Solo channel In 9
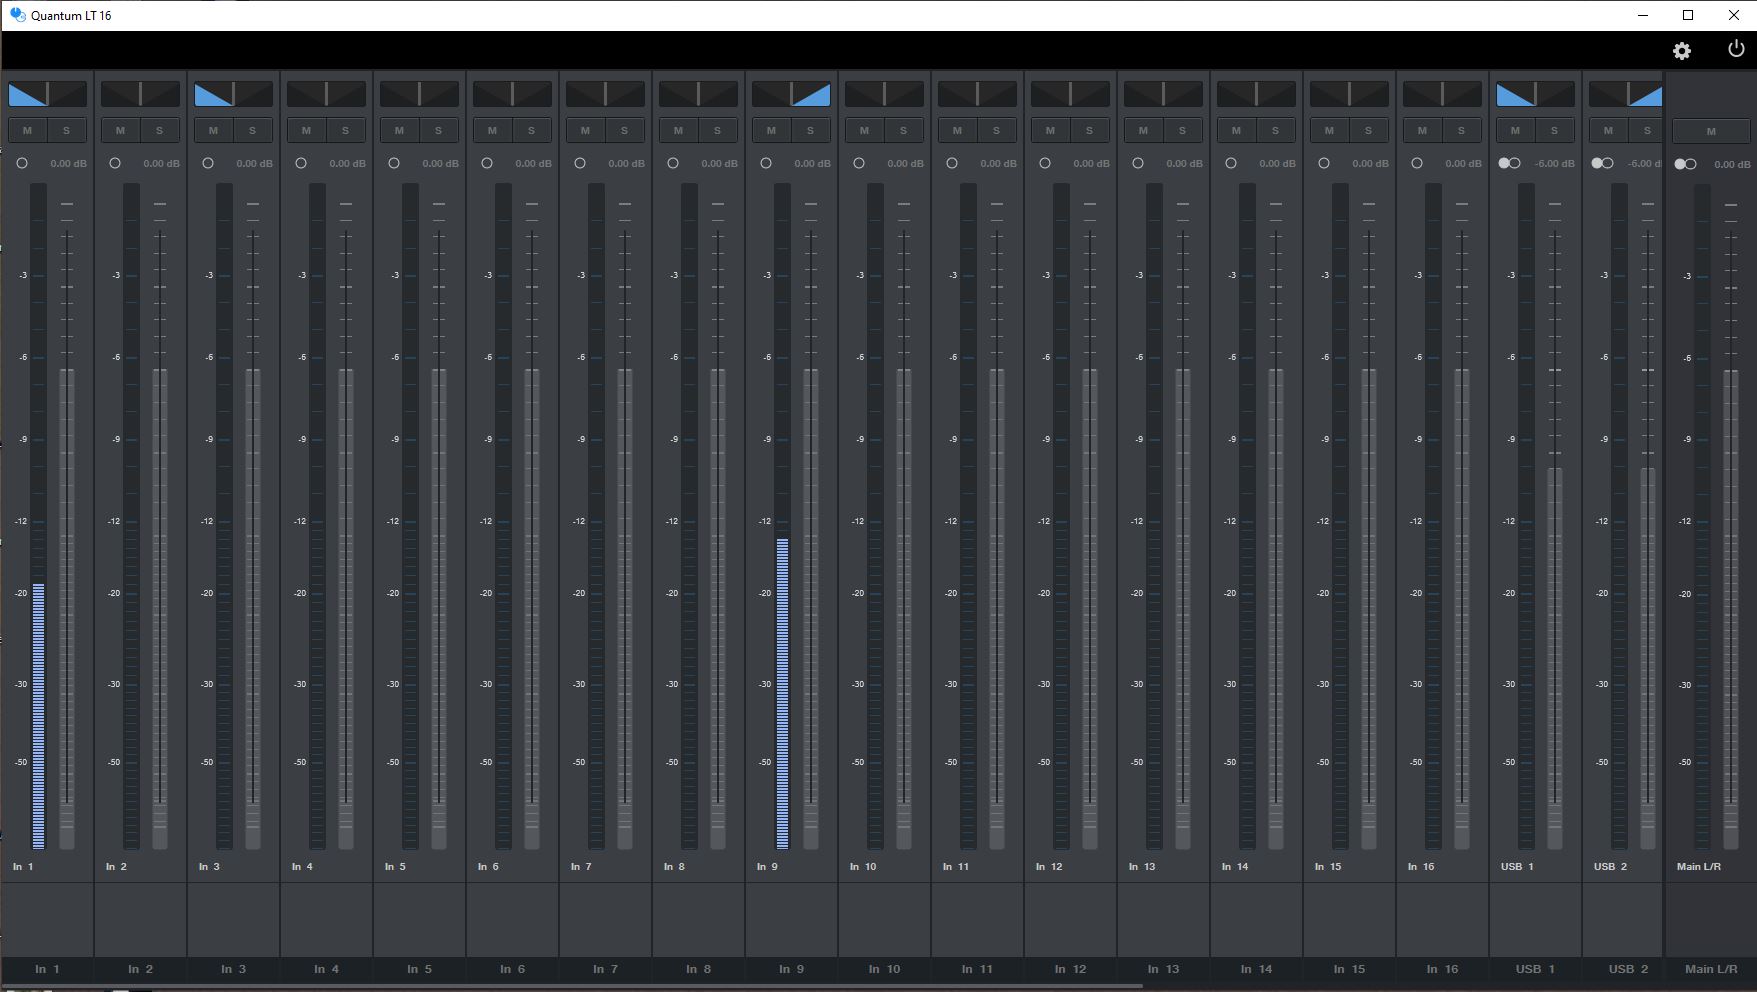This screenshot has height=992, width=1757. [x=810, y=130]
